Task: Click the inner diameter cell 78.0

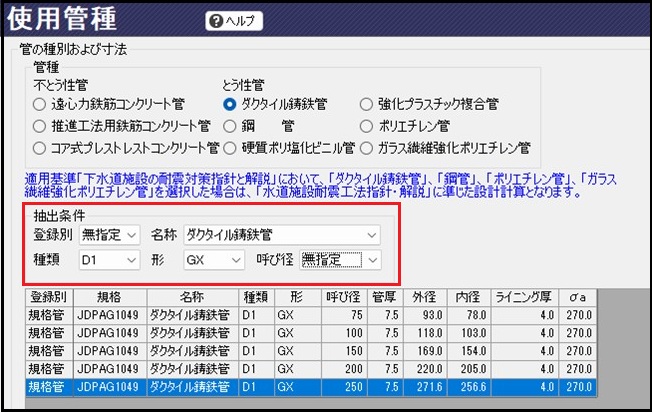Action: click(469, 315)
